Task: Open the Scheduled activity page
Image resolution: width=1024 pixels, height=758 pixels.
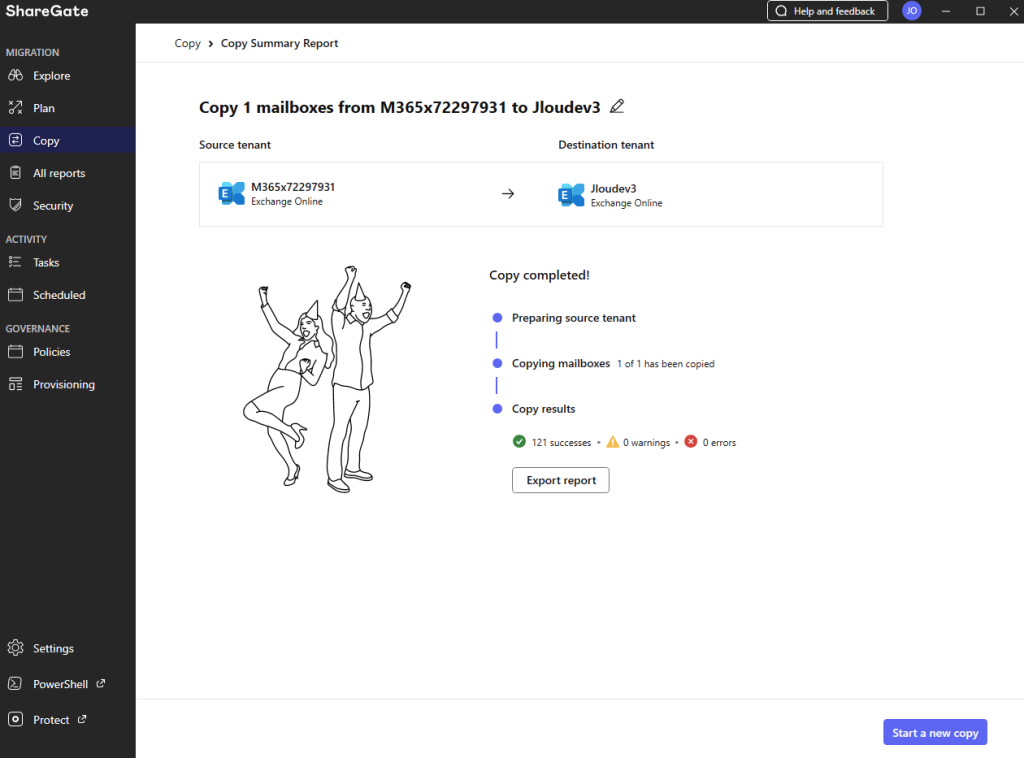Action: [x=68, y=294]
